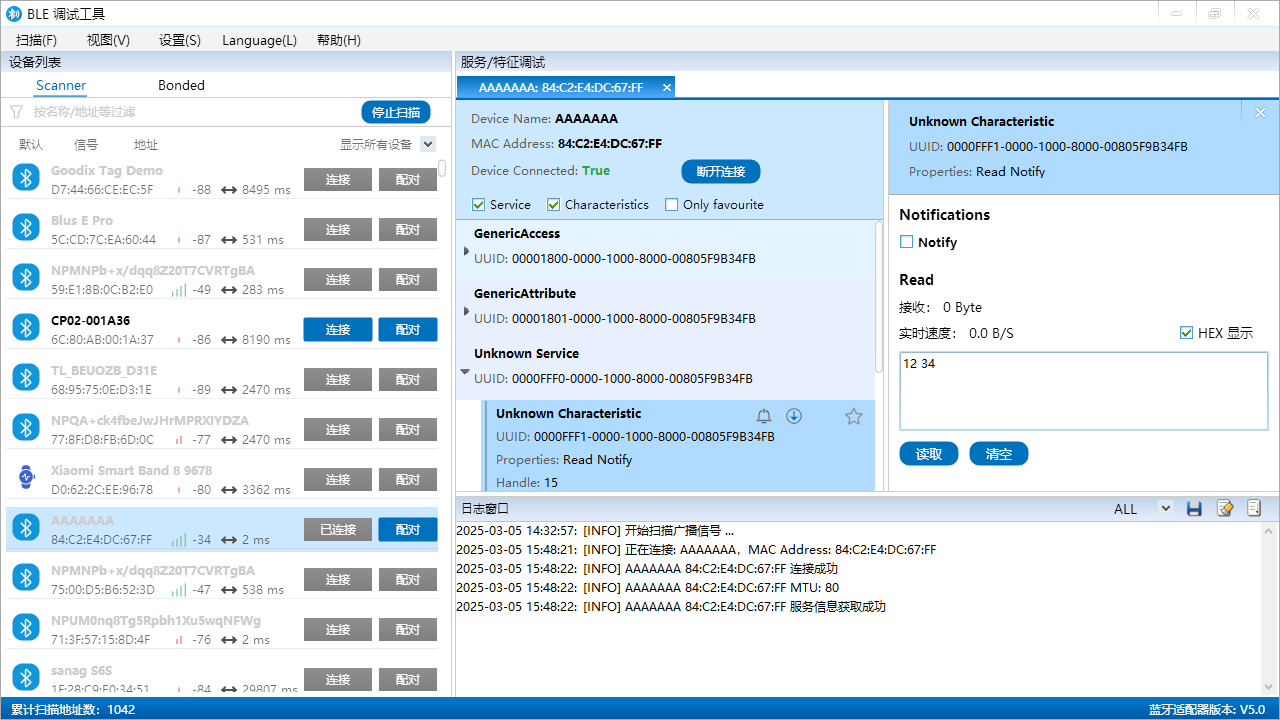
Task: Open the 设置(S) menu
Action: click(178, 40)
